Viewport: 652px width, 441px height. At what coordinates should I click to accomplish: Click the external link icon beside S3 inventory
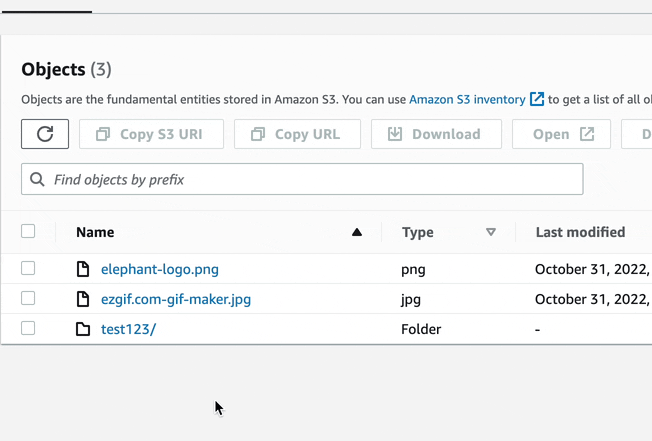click(537, 99)
